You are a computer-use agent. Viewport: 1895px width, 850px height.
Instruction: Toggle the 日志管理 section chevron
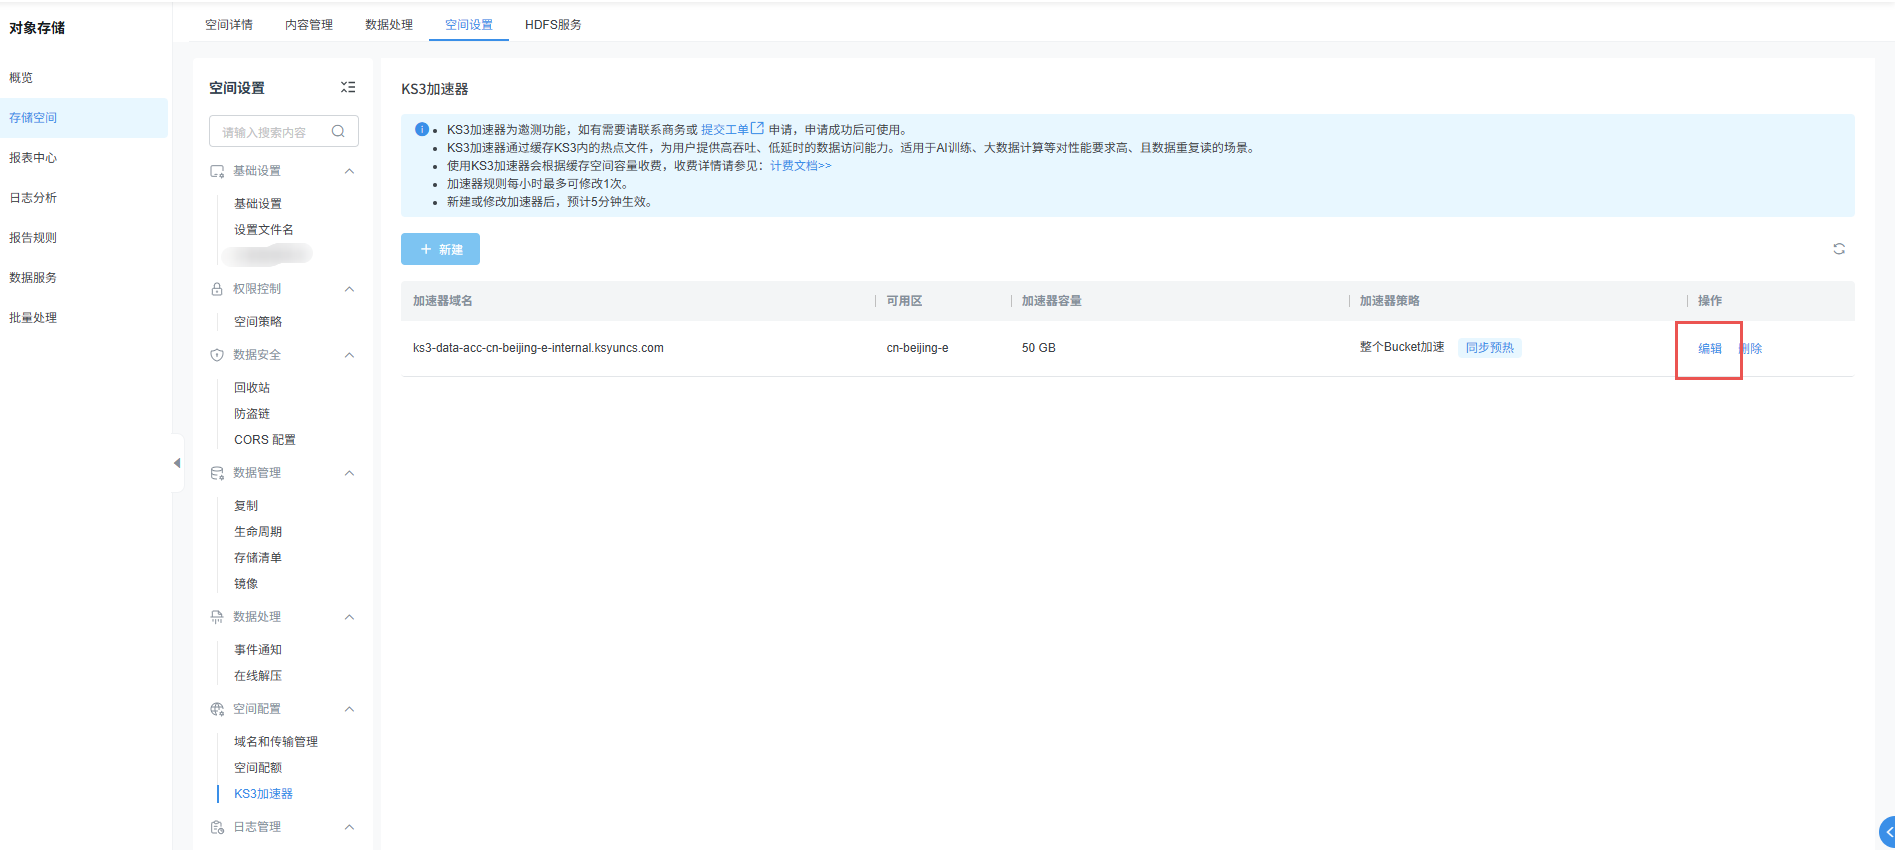(x=349, y=827)
